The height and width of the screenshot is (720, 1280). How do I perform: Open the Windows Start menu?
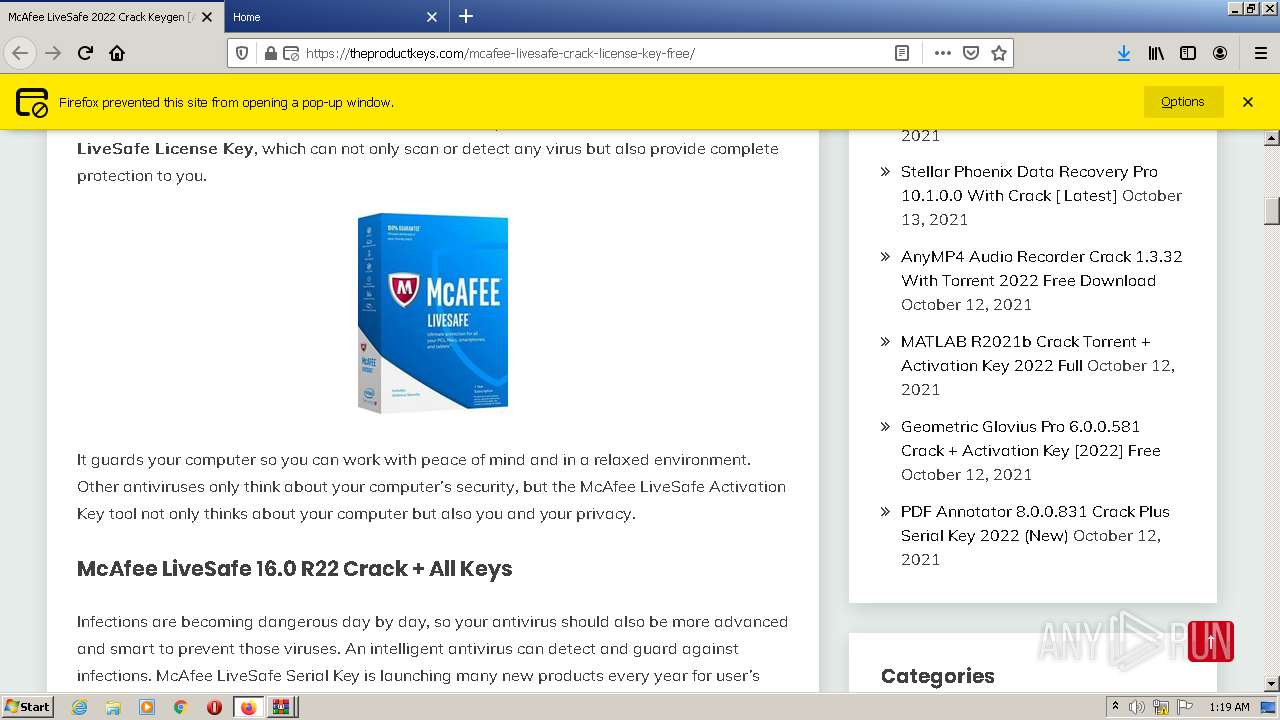coord(28,707)
